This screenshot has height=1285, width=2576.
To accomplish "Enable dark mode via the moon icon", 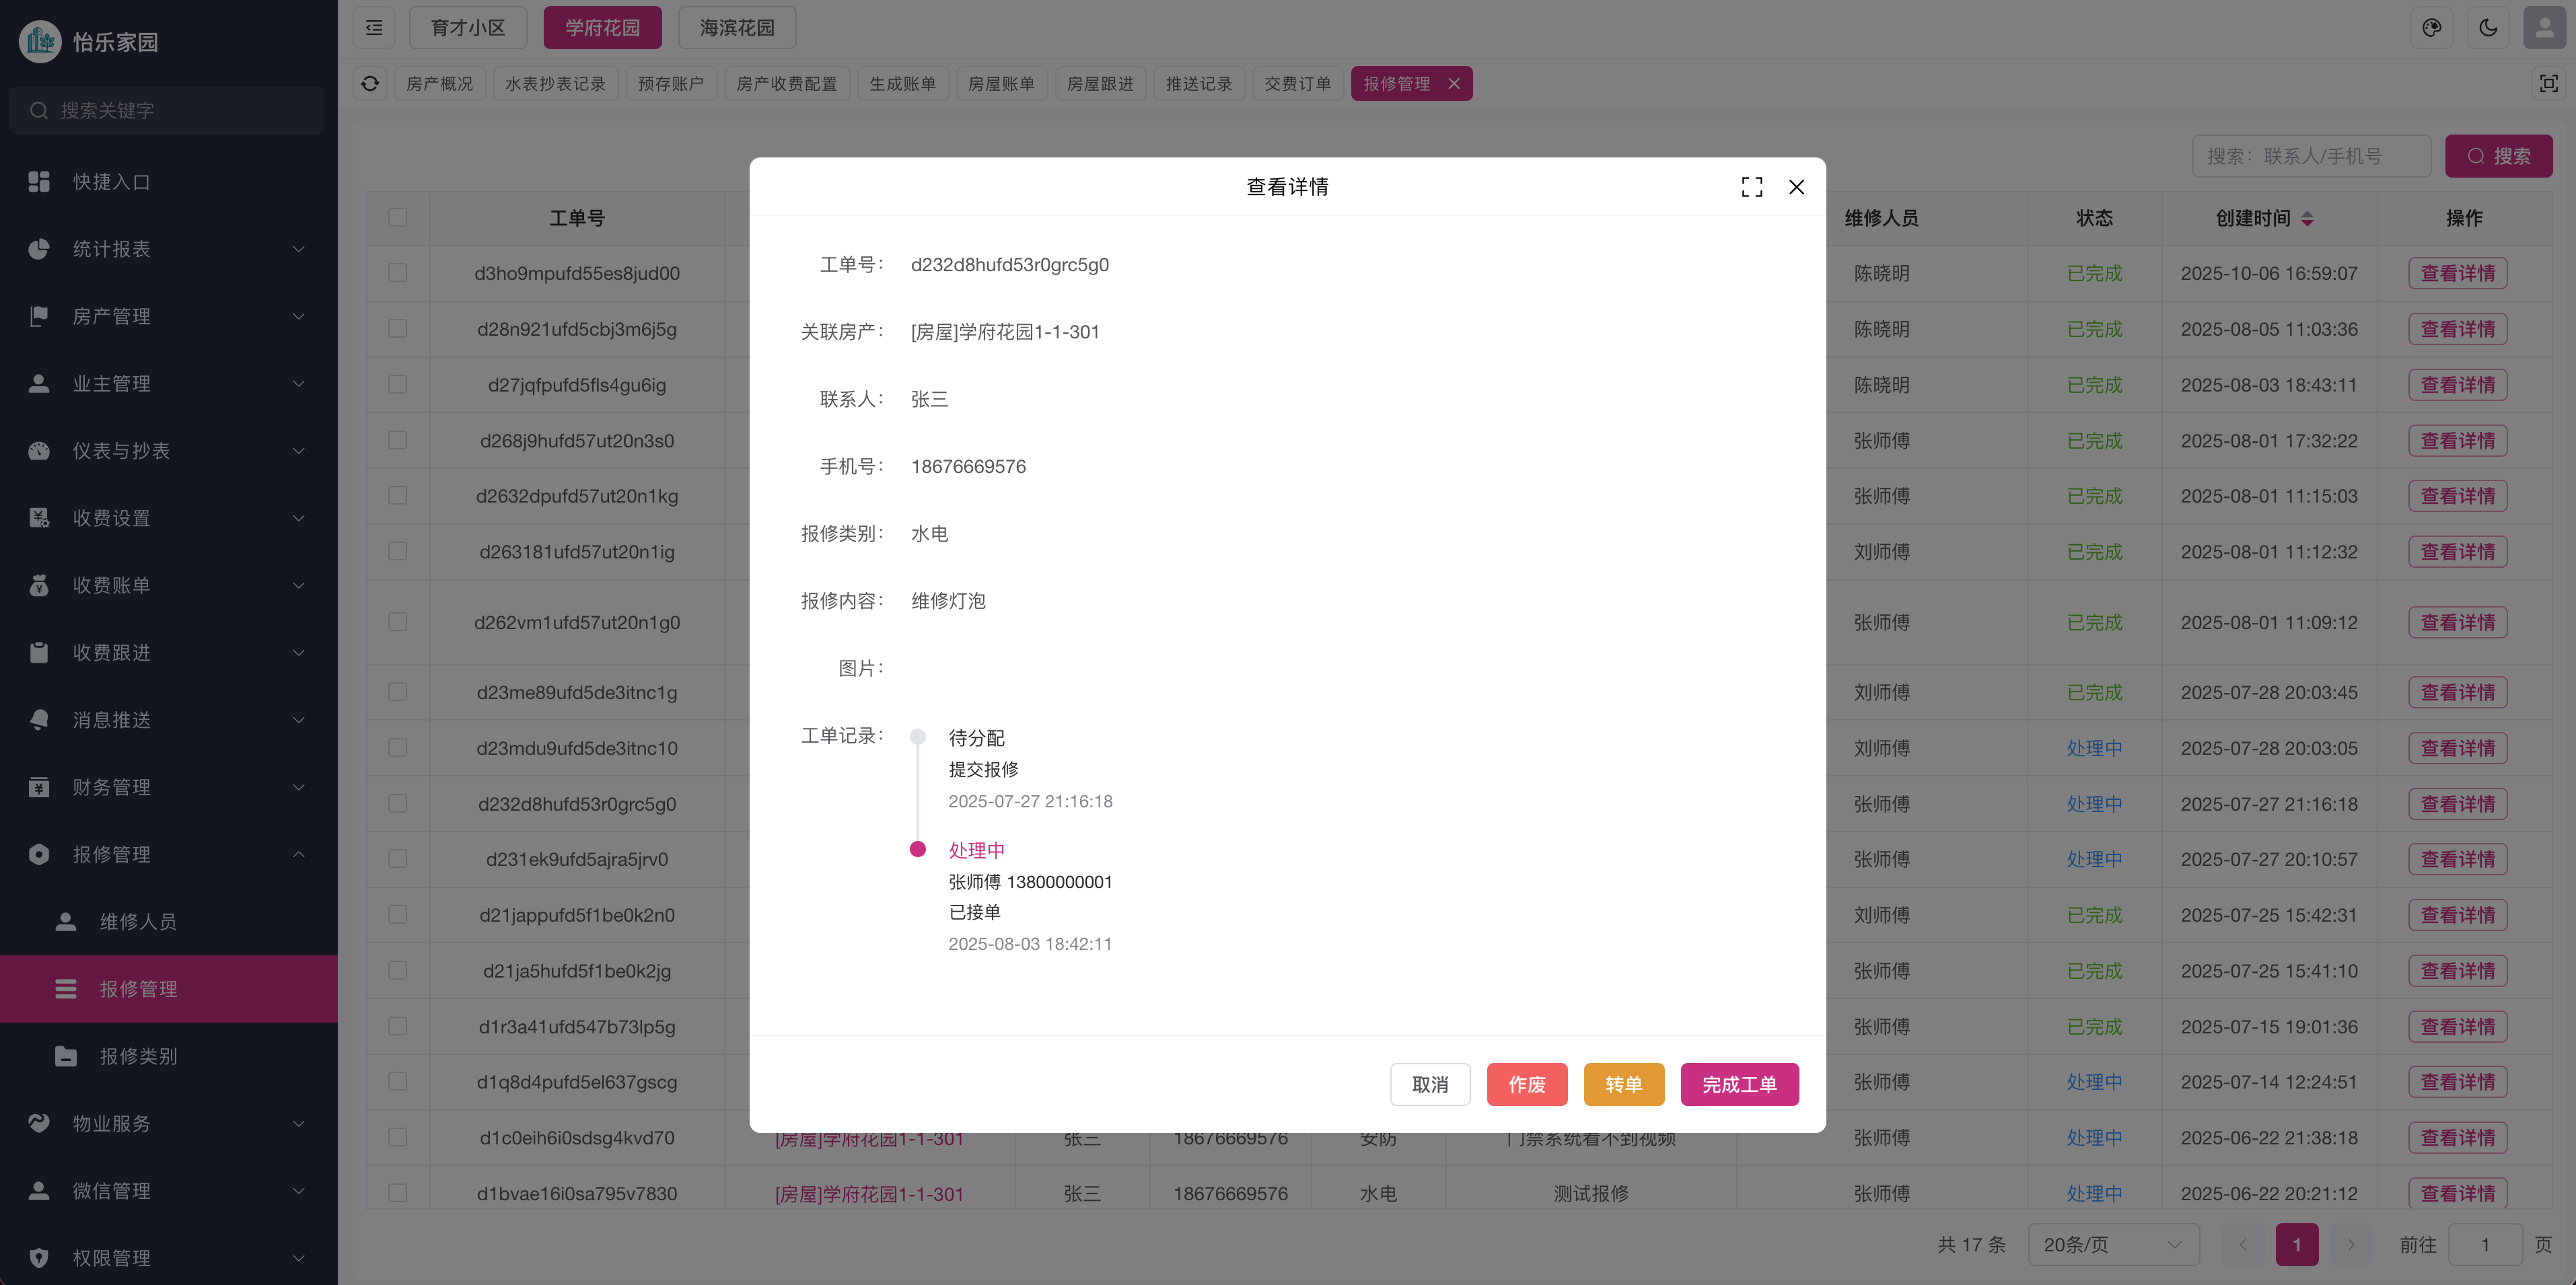I will [2488, 27].
